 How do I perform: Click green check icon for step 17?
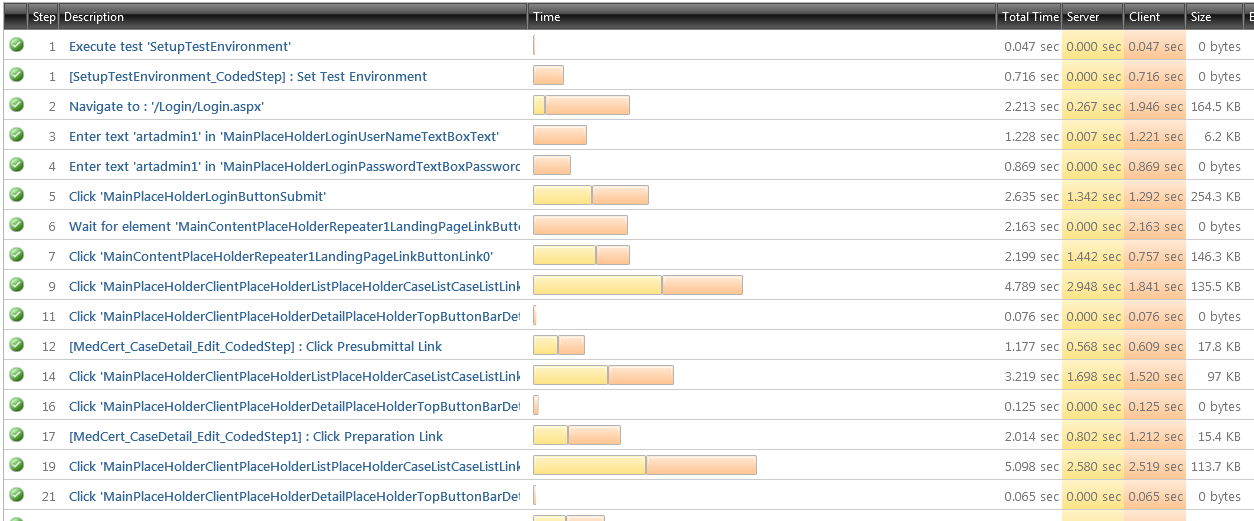(16, 435)
